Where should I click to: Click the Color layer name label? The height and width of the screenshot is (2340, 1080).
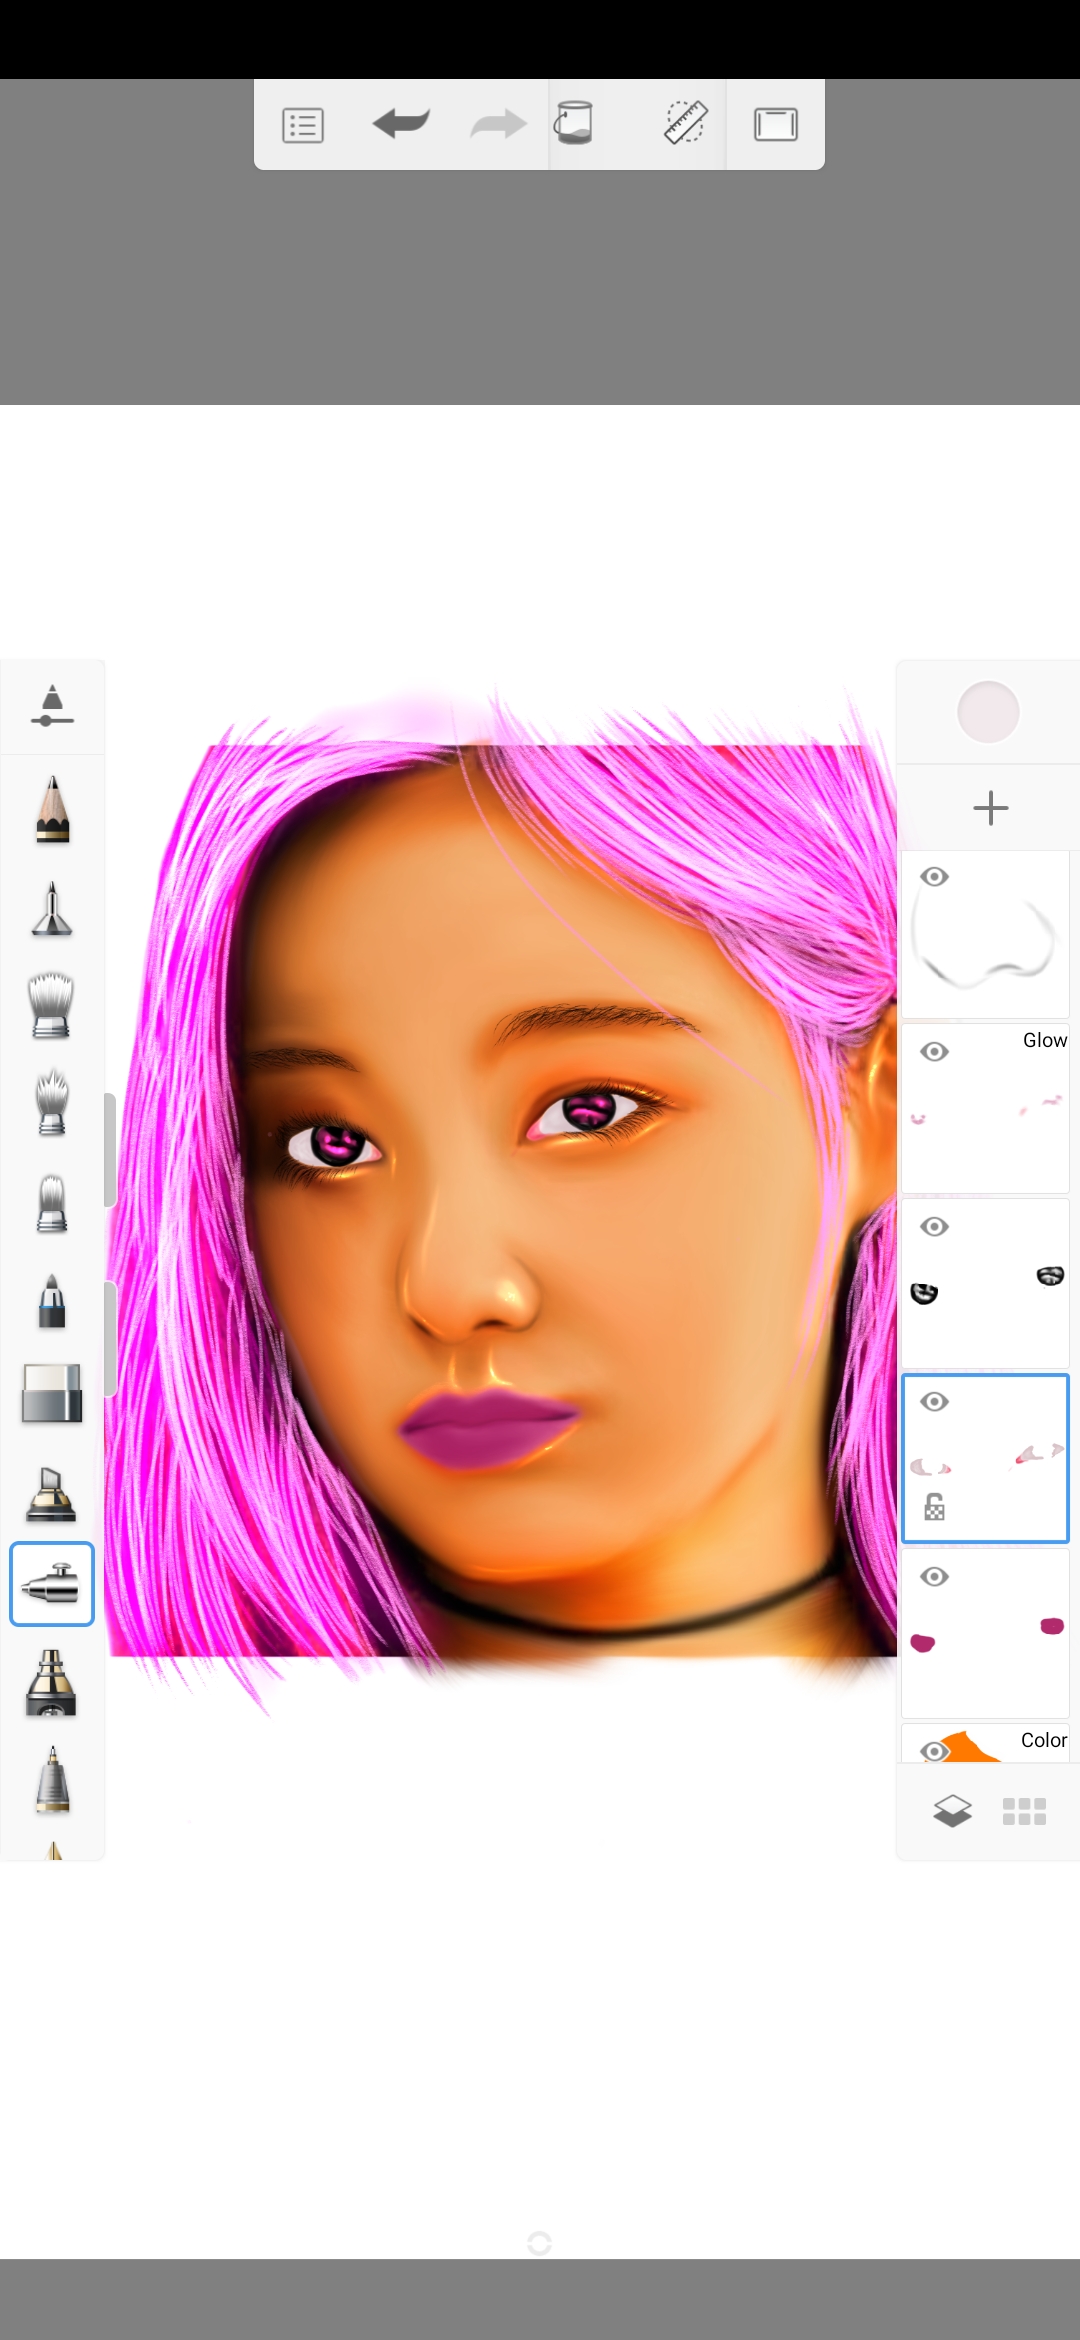tap(1044, 1740)
